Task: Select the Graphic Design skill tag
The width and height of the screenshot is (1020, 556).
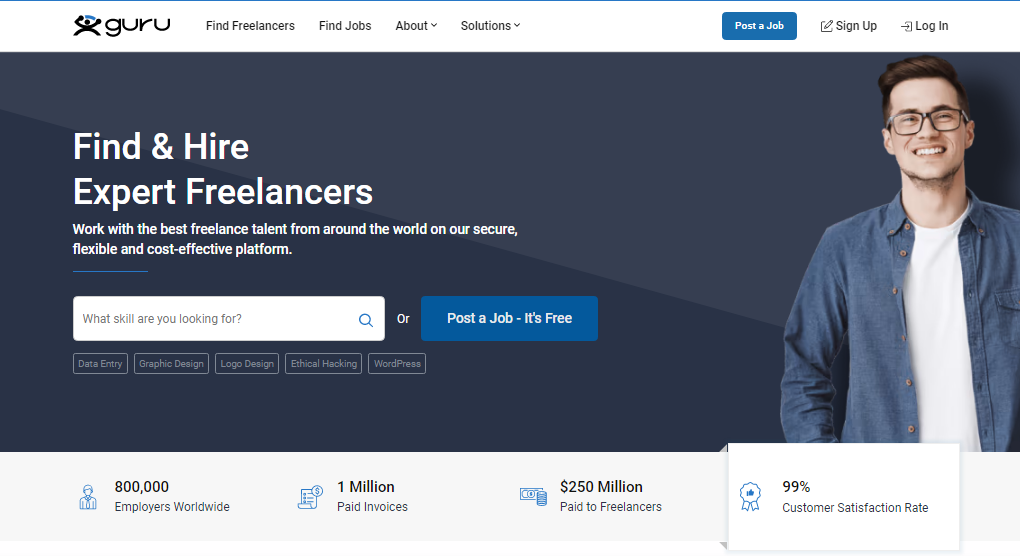Action: point(171,364)
